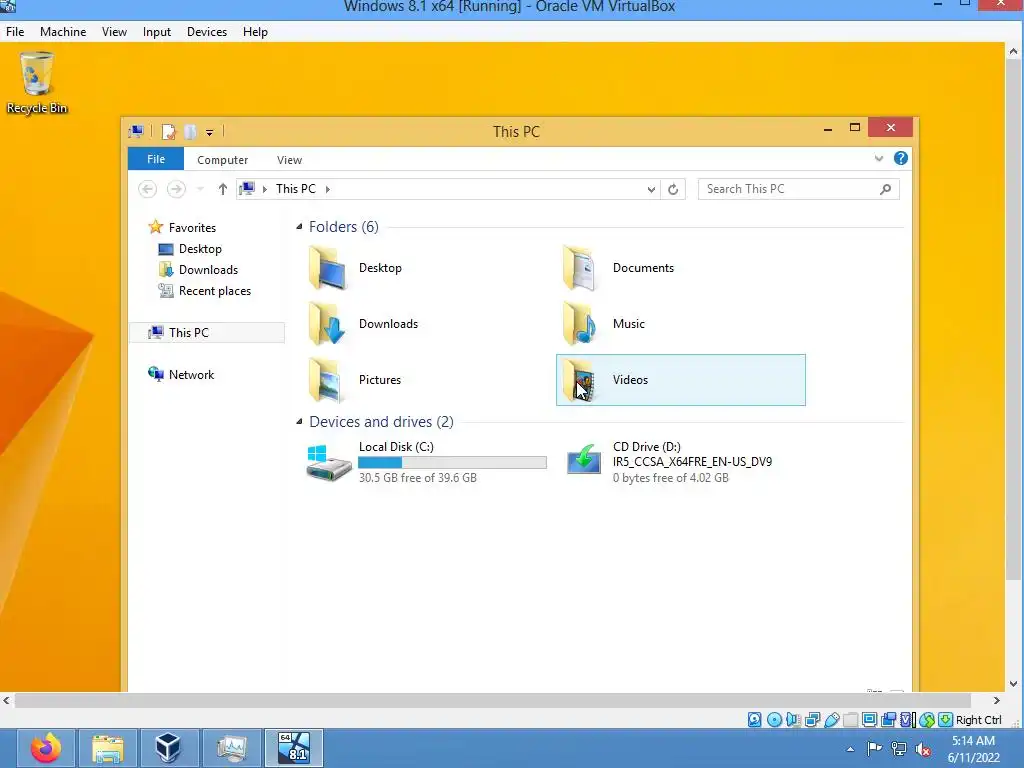Click the muted volume tray icon
1024x768 pixels.
(923, 748)
